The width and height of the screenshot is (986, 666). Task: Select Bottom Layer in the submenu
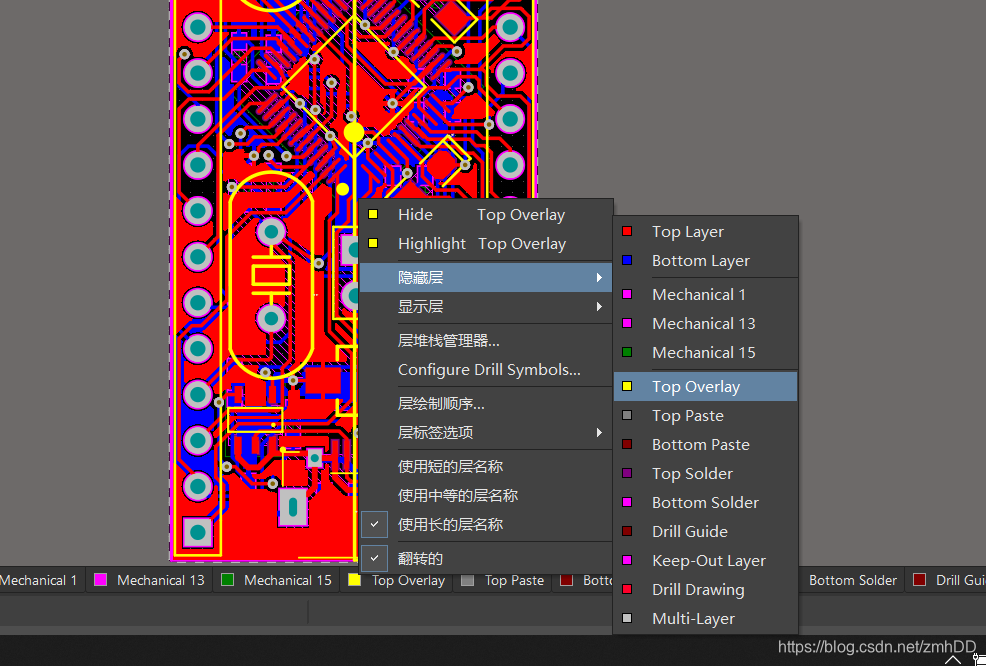coord(700,261)
